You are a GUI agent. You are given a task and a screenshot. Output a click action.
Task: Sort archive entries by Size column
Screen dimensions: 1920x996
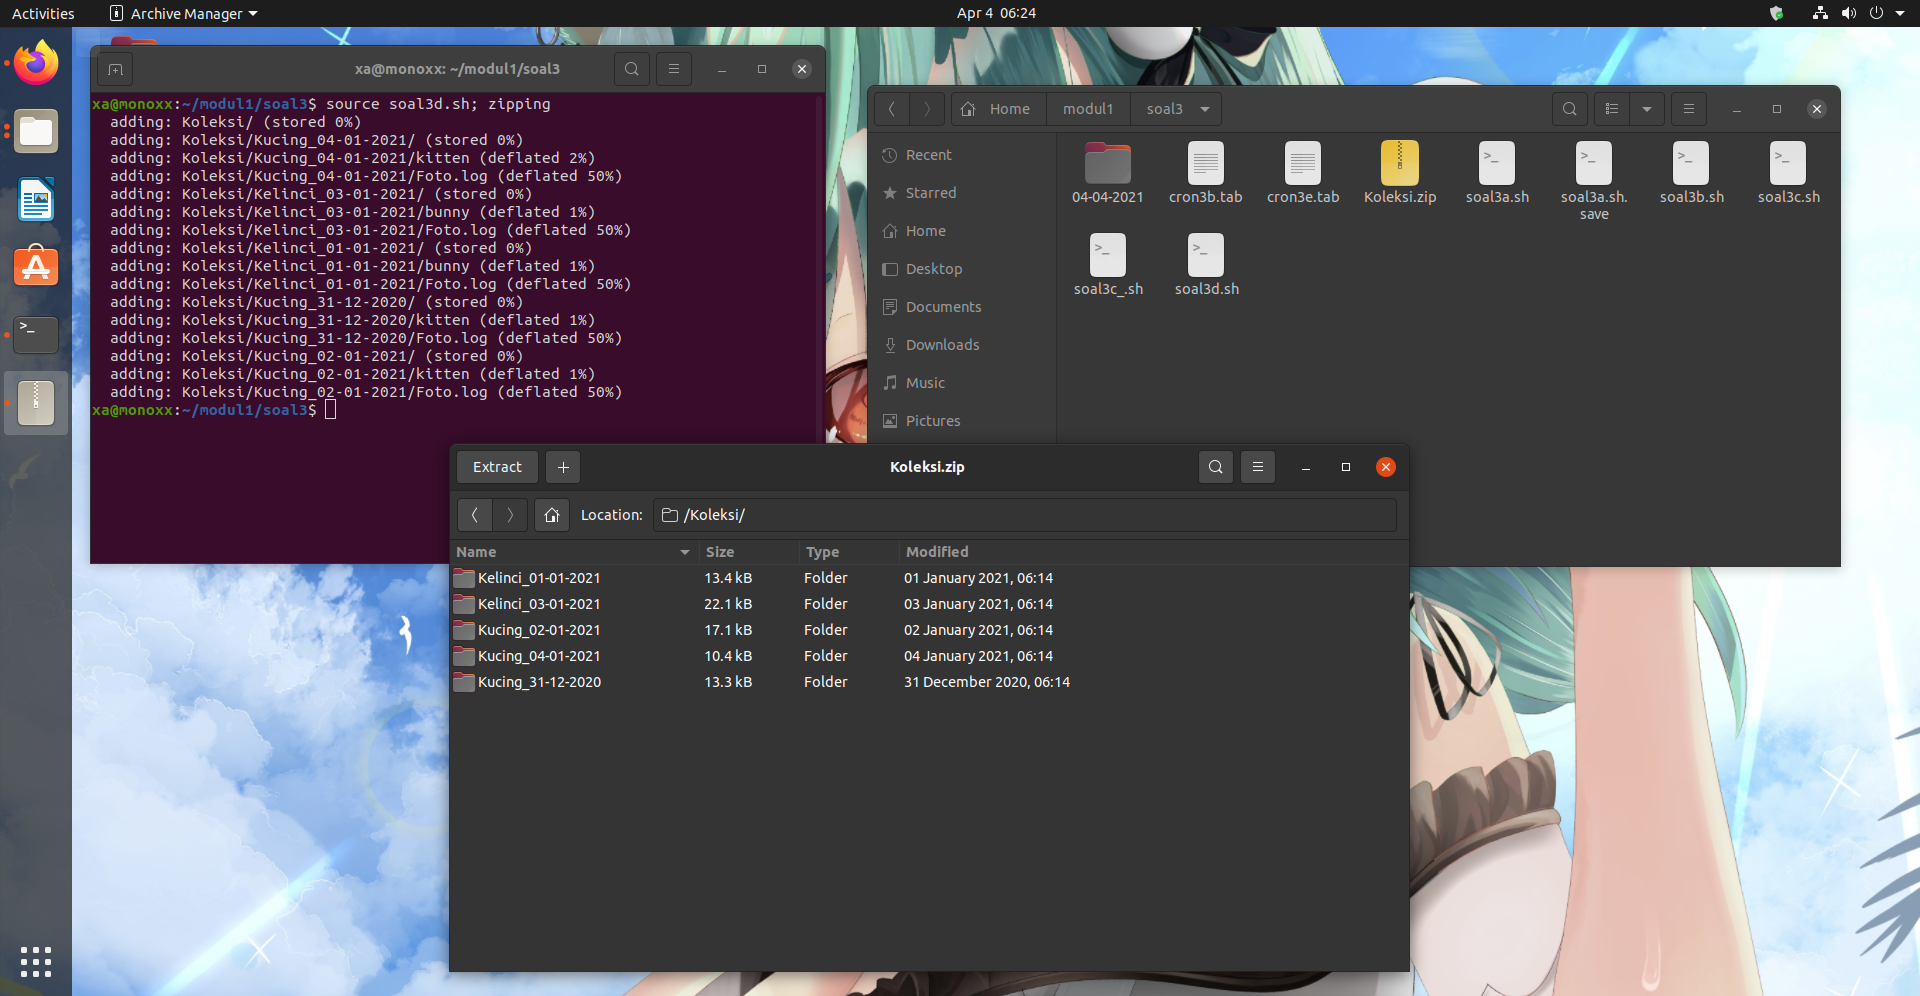coord(750,552)
